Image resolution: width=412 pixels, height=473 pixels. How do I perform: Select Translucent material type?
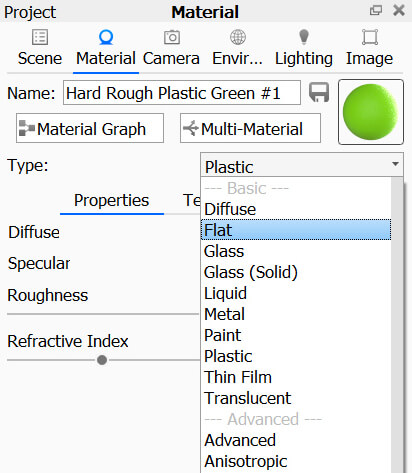[x=248, y=398]
